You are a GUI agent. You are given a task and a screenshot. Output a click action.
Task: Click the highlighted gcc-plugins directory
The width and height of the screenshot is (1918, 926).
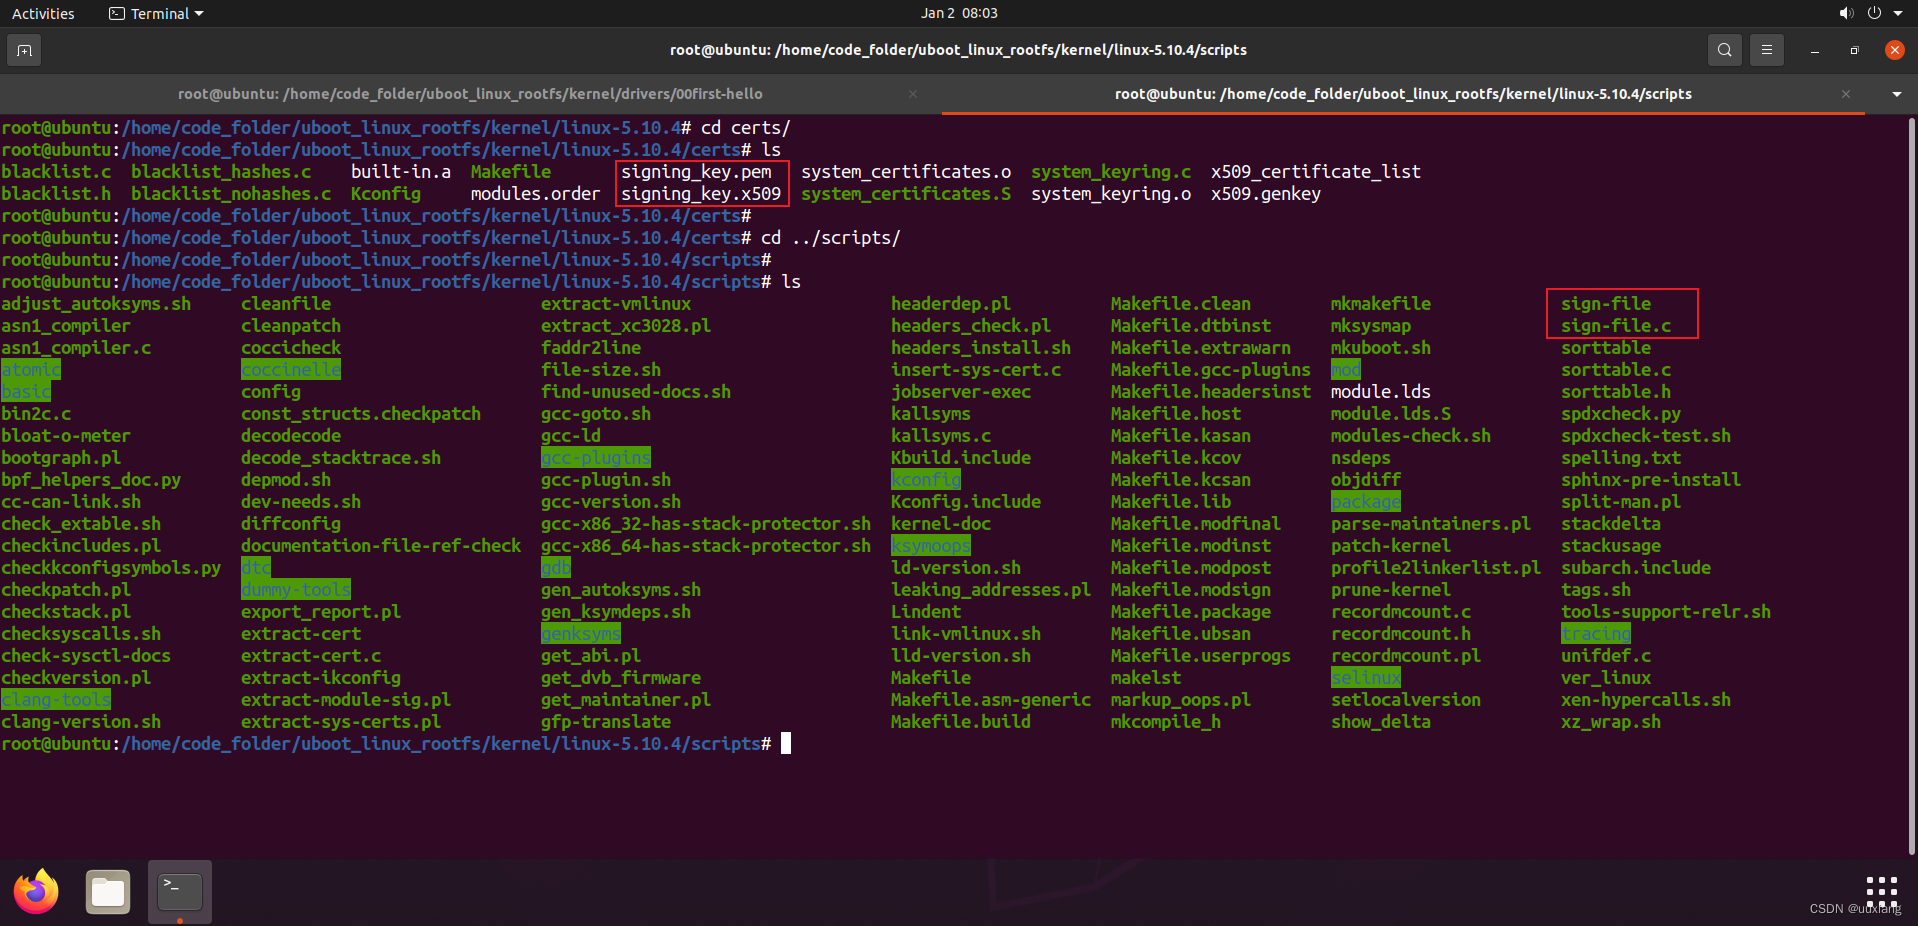coord(596,458)
